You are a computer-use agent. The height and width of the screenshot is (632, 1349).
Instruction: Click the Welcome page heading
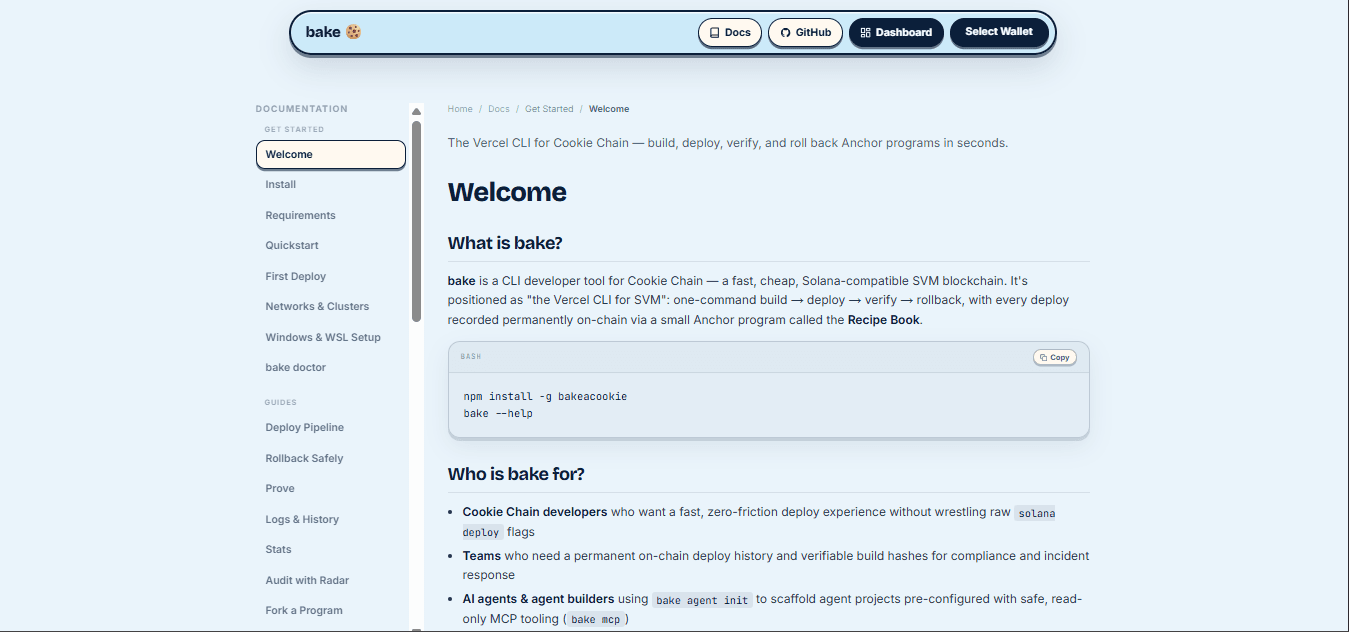click(x=507, y=192)
